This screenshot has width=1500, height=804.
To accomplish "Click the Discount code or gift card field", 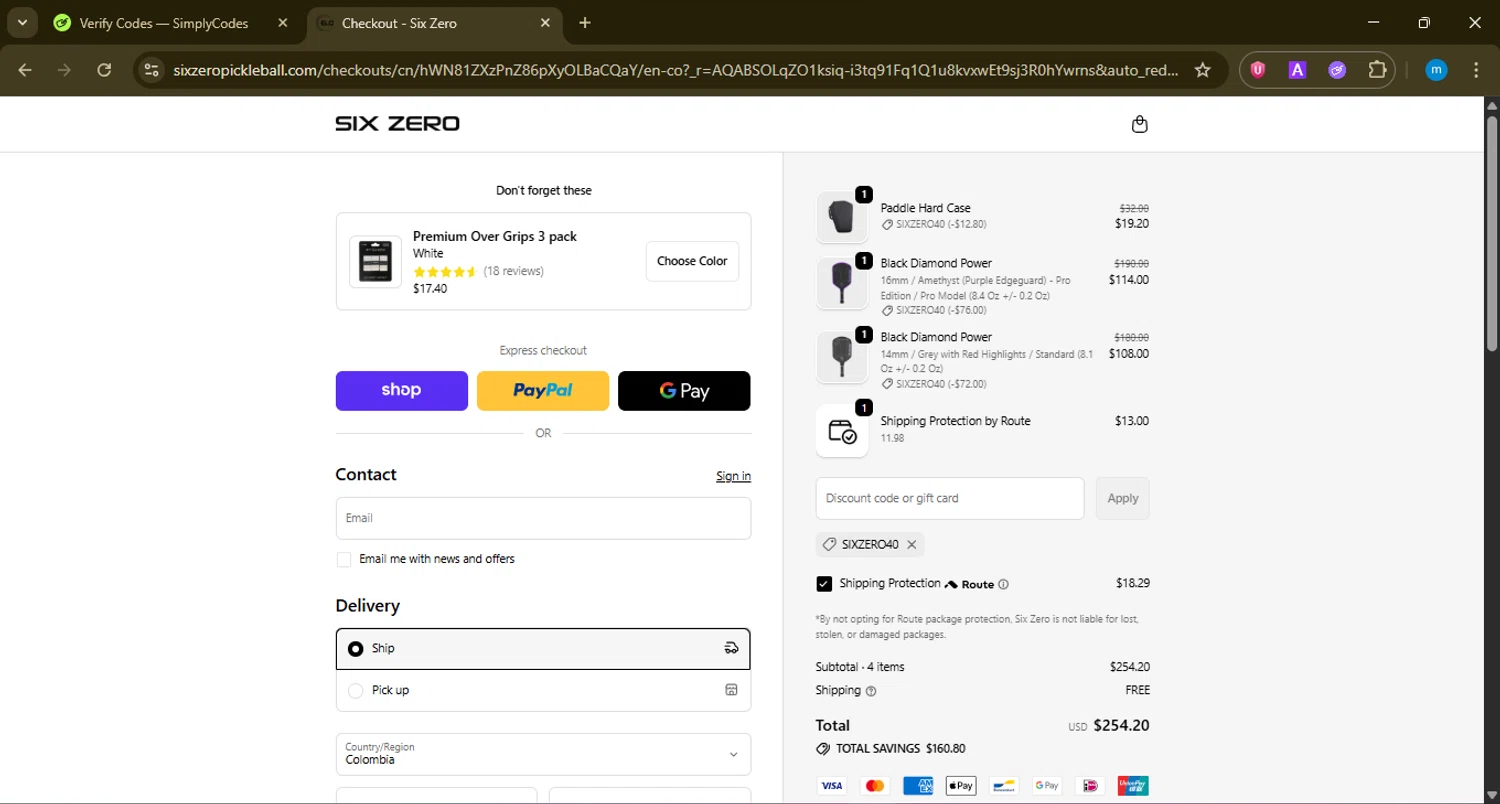I will pyautogui.click(x=950, y=498).
